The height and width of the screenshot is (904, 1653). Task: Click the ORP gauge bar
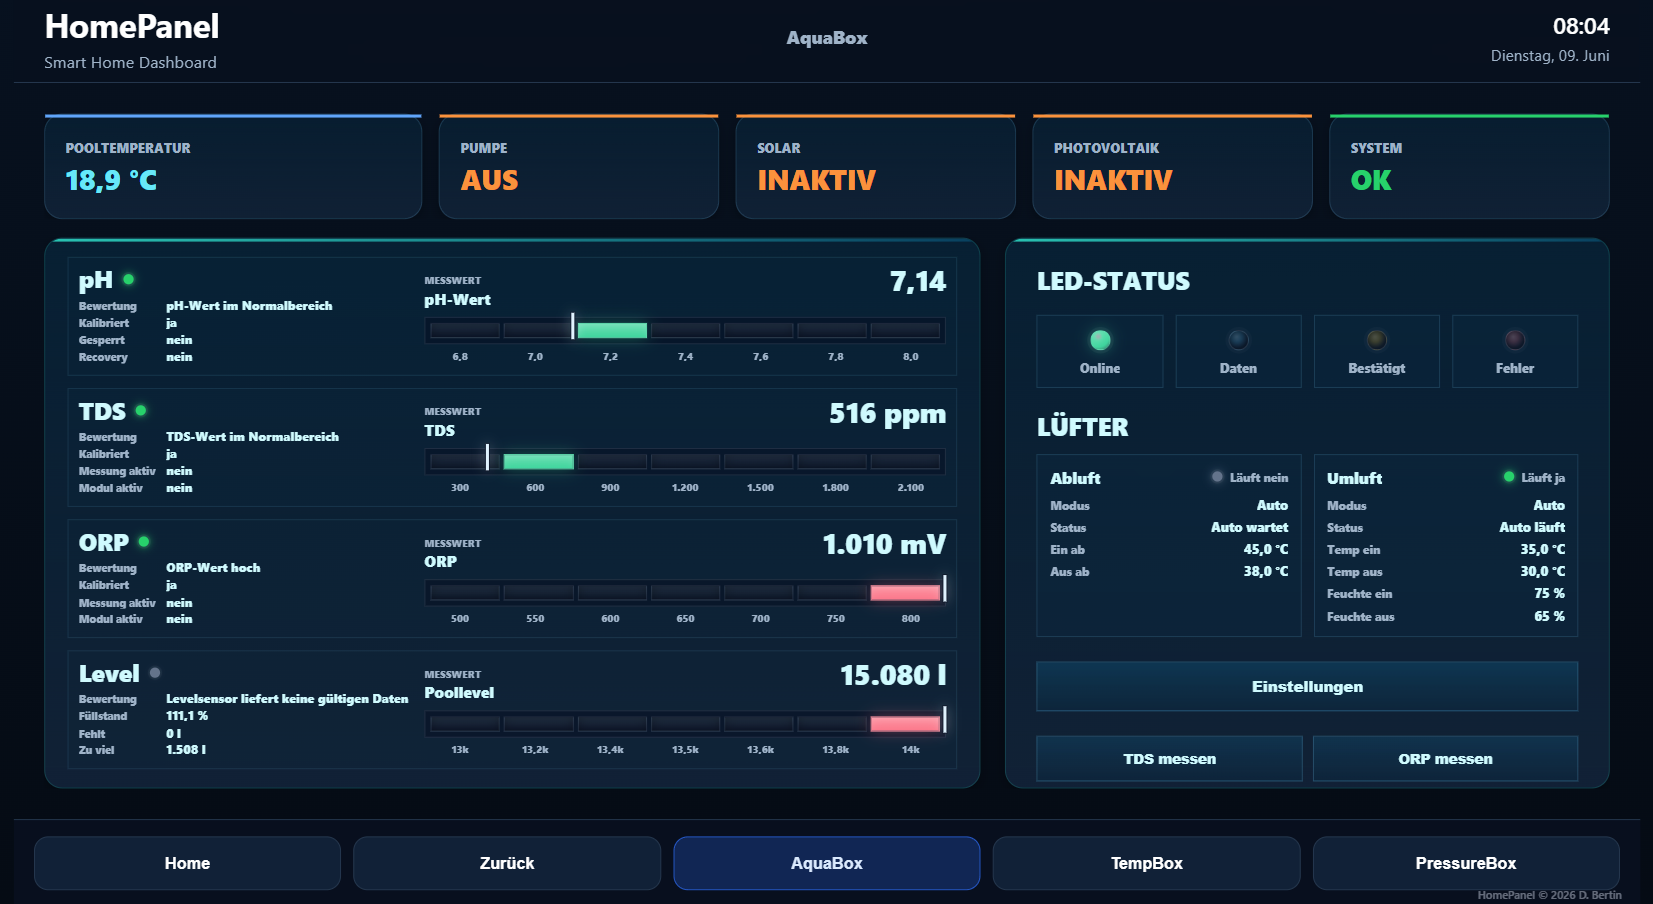pos(685,592)
